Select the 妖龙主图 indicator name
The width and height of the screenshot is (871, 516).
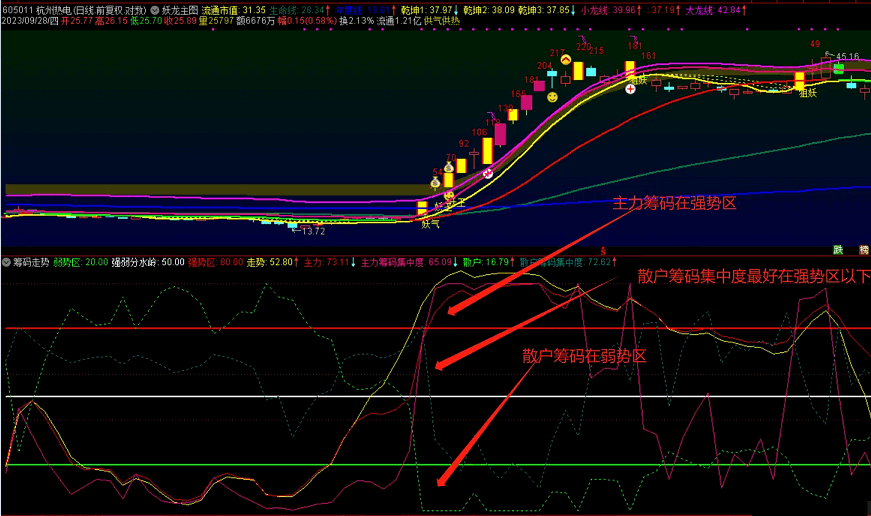[x=180, y=11]
